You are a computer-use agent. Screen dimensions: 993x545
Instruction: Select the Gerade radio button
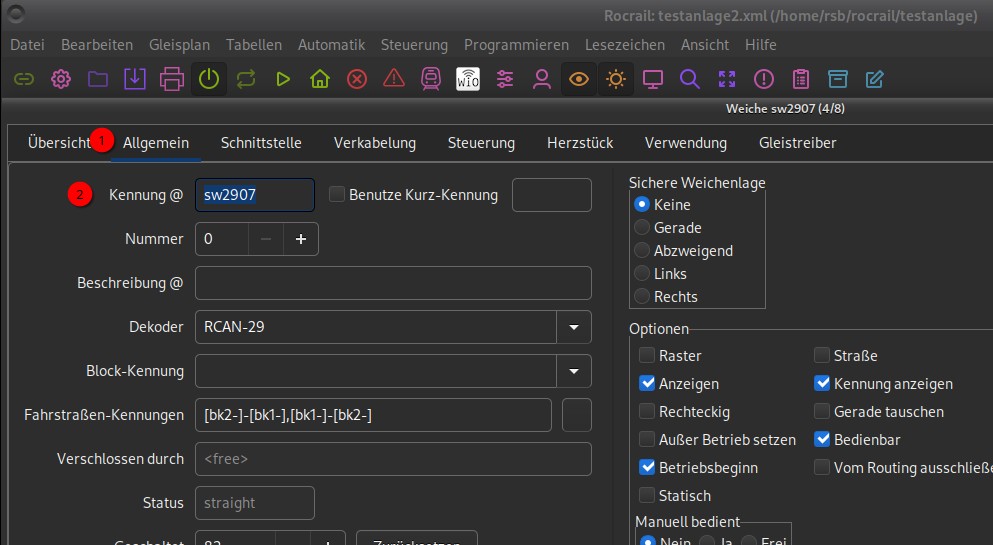coord(642,227)
